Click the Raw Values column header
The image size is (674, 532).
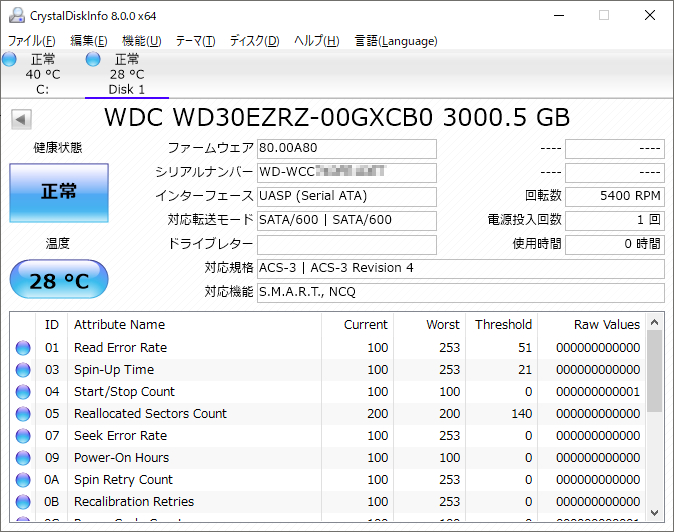pyautogui.click(x=591, y=325)
